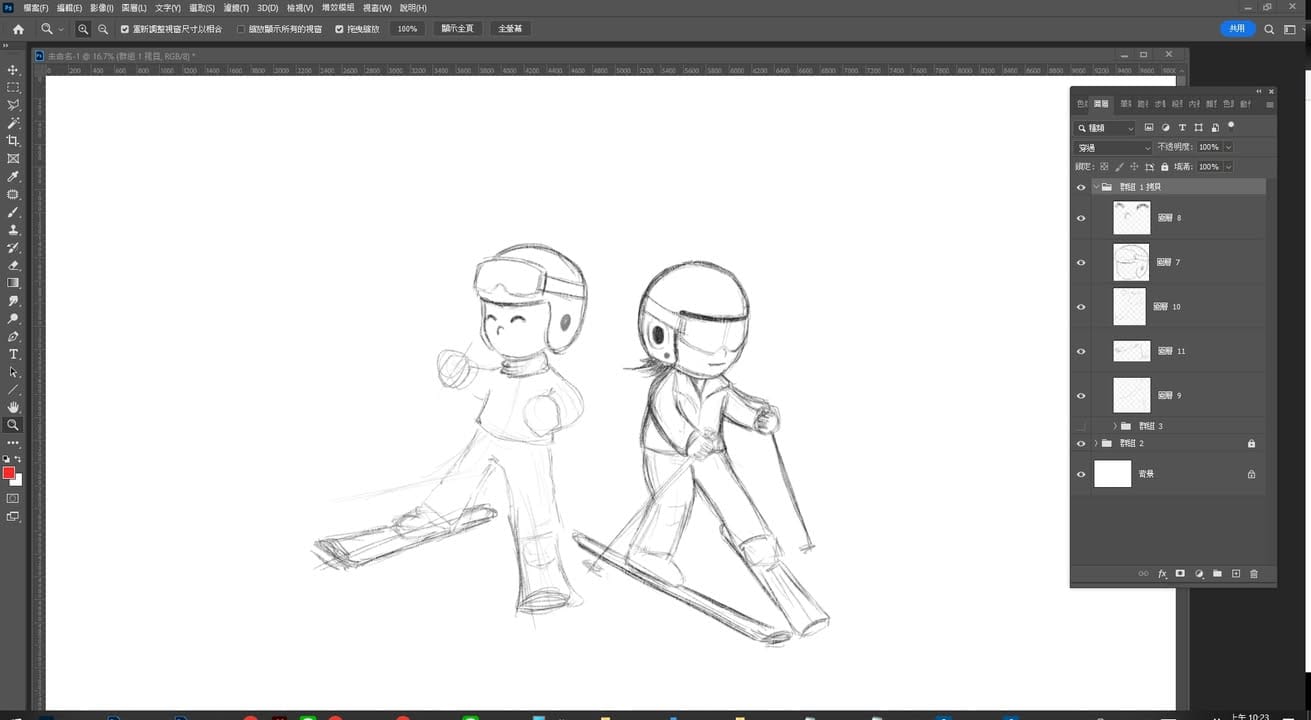Screen dimensions: 1311x720
Task: Activate the Hand tool
Action: tap(13, 407)
